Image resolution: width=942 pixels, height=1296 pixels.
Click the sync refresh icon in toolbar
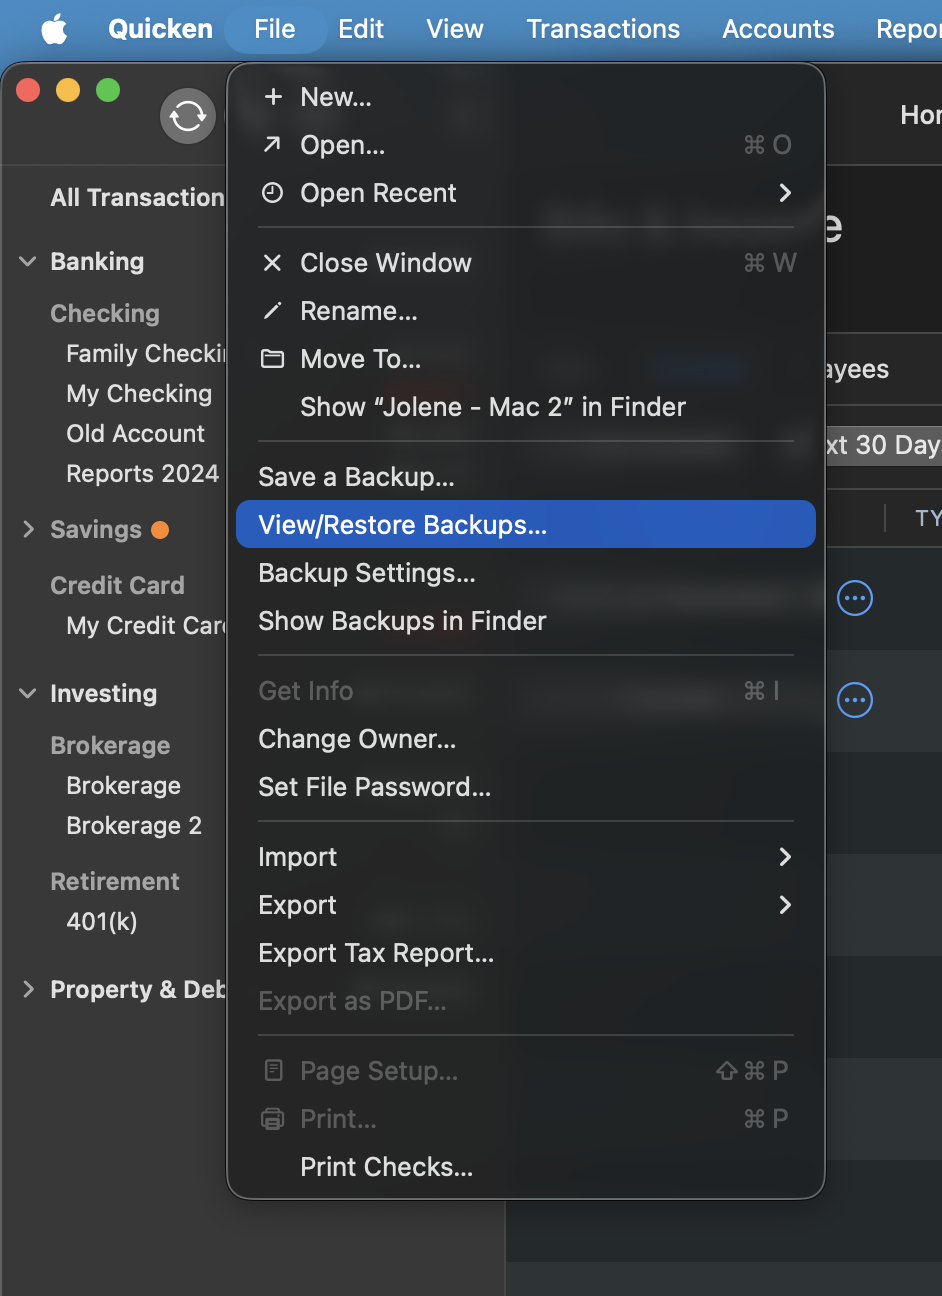(x=188, y=117)
